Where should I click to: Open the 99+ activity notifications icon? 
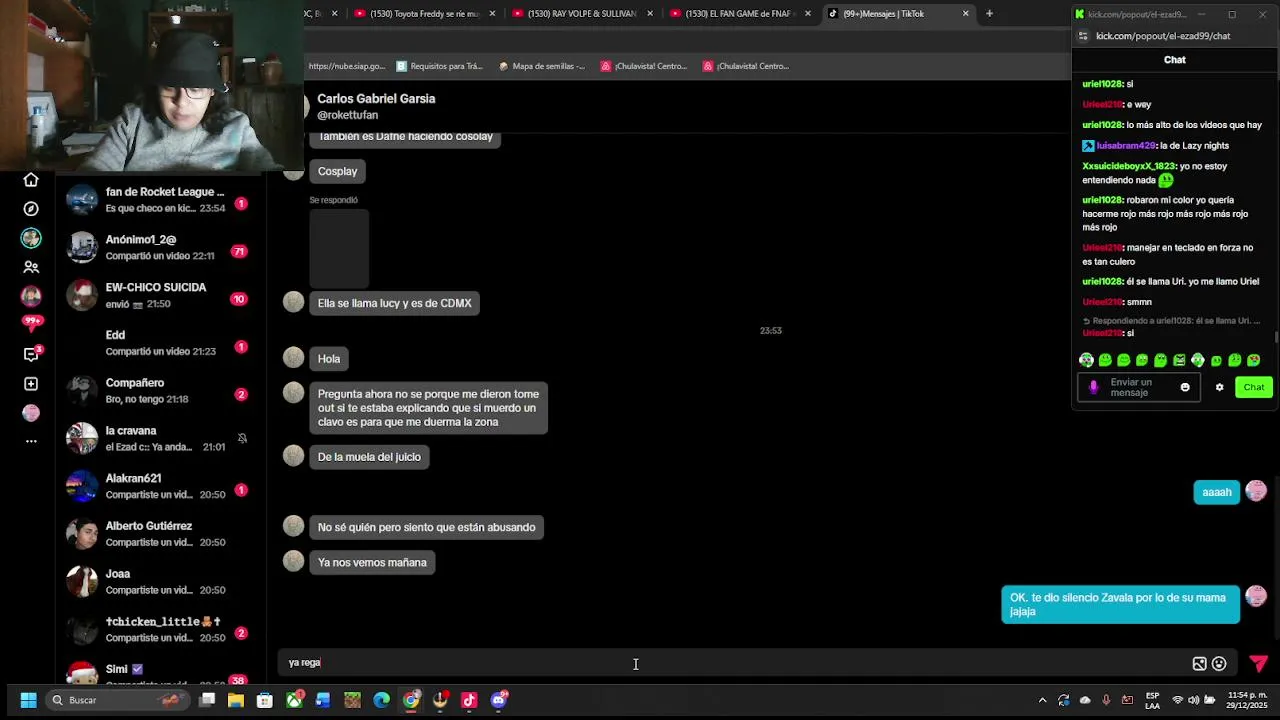[32, 324]
